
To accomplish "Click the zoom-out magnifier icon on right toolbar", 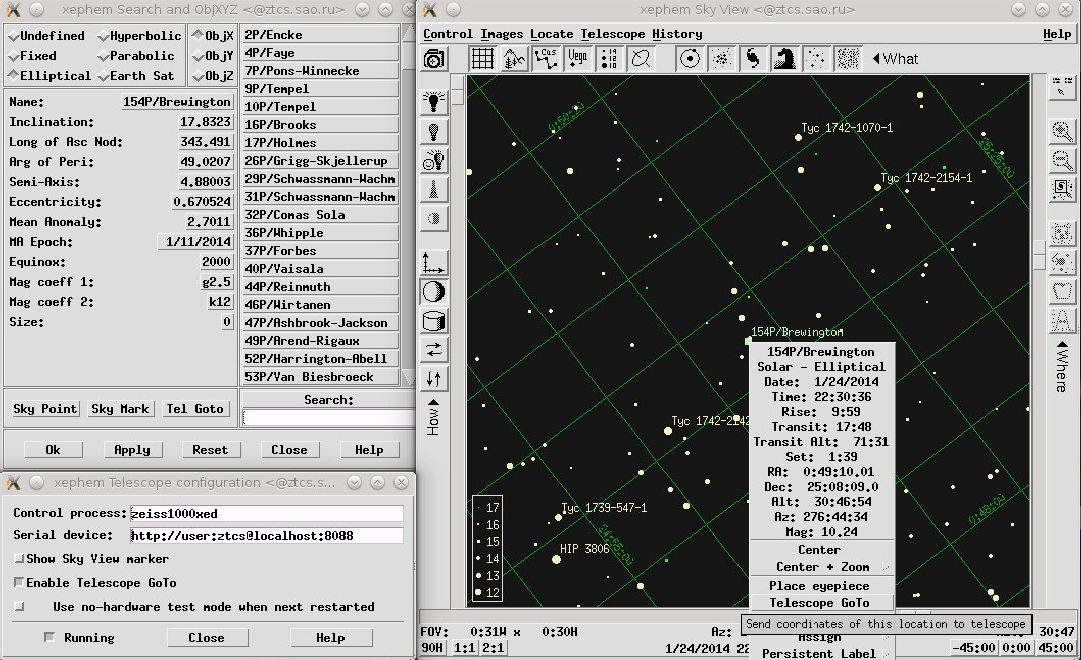I will (x=1062, y=161).
